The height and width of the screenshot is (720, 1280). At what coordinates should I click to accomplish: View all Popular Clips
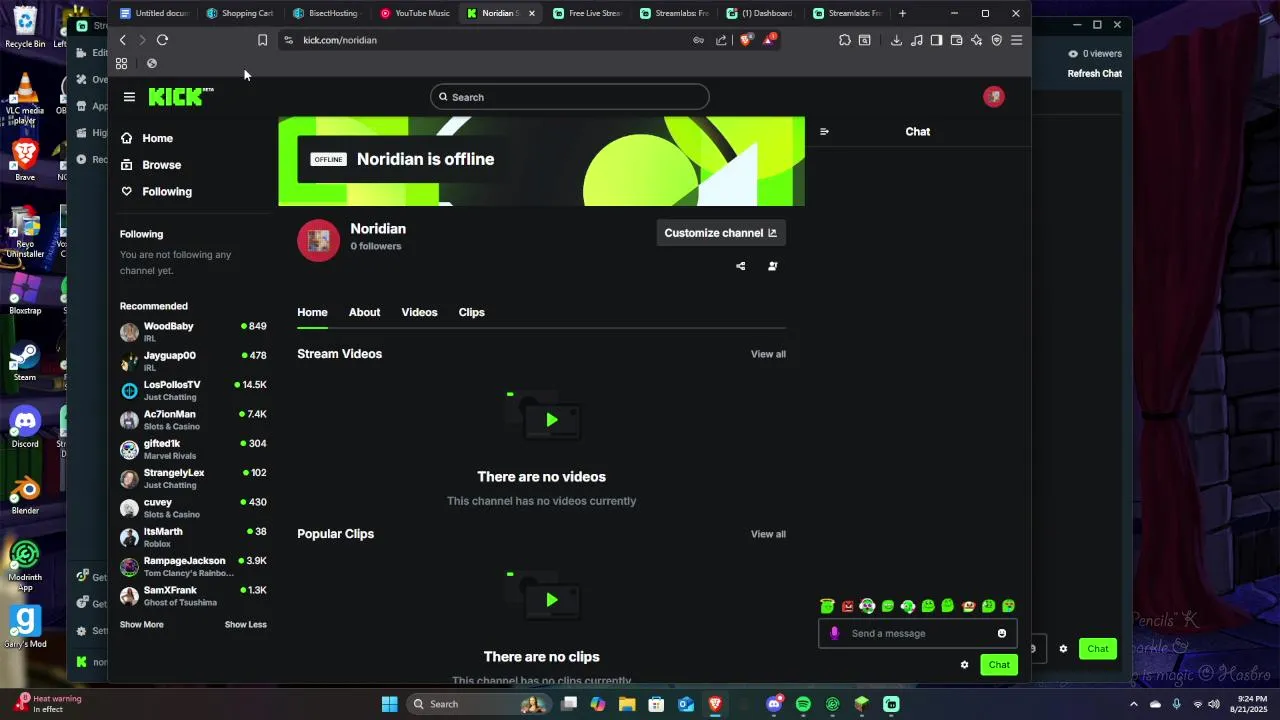768,534
